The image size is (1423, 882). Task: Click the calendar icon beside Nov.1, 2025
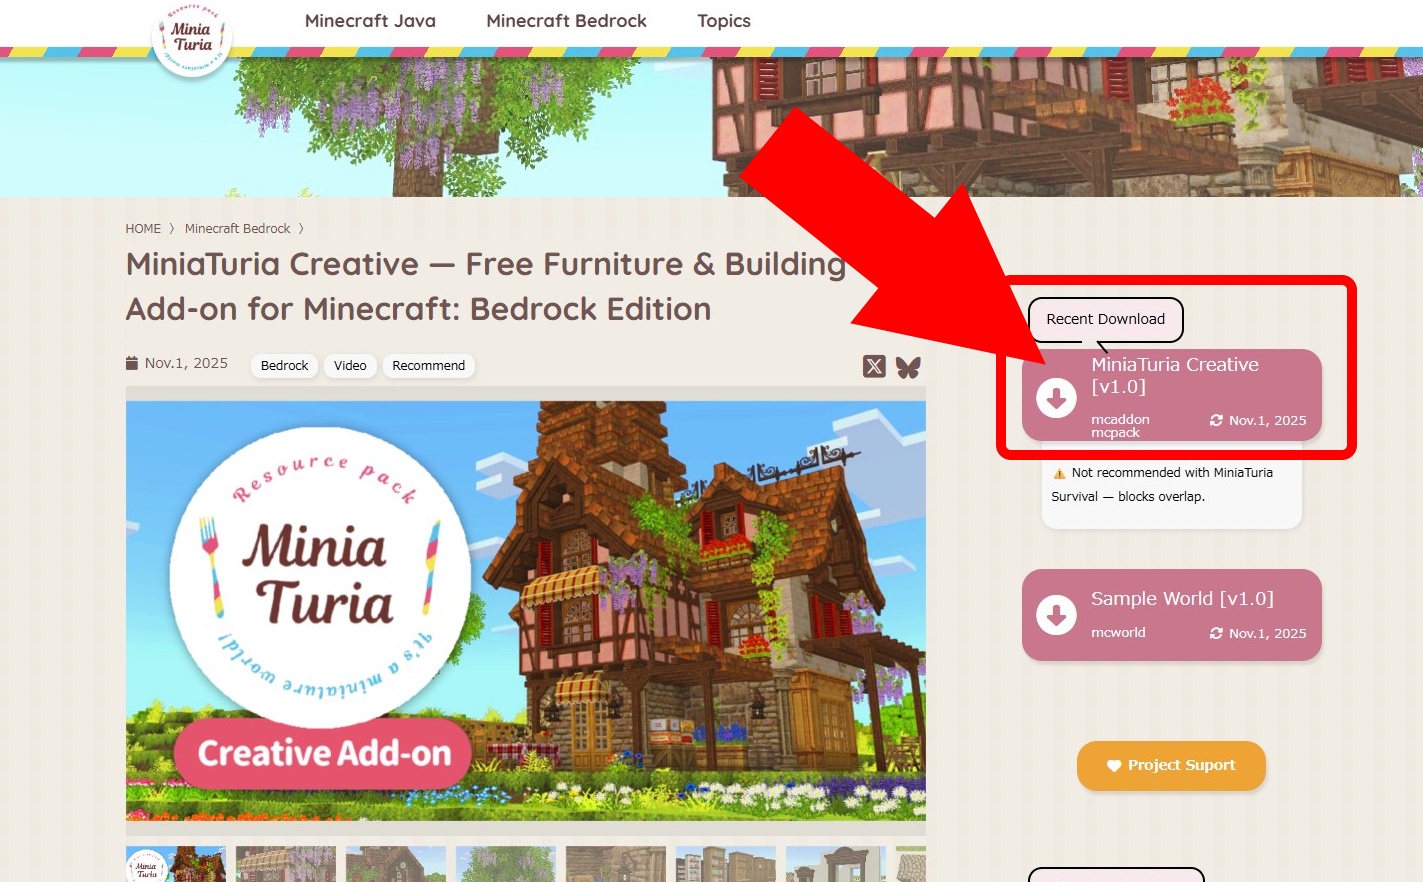click(132, 363)
